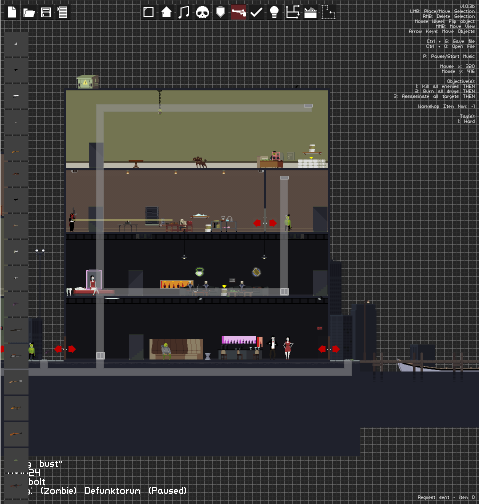Open the folder file icon

point(29,12)
